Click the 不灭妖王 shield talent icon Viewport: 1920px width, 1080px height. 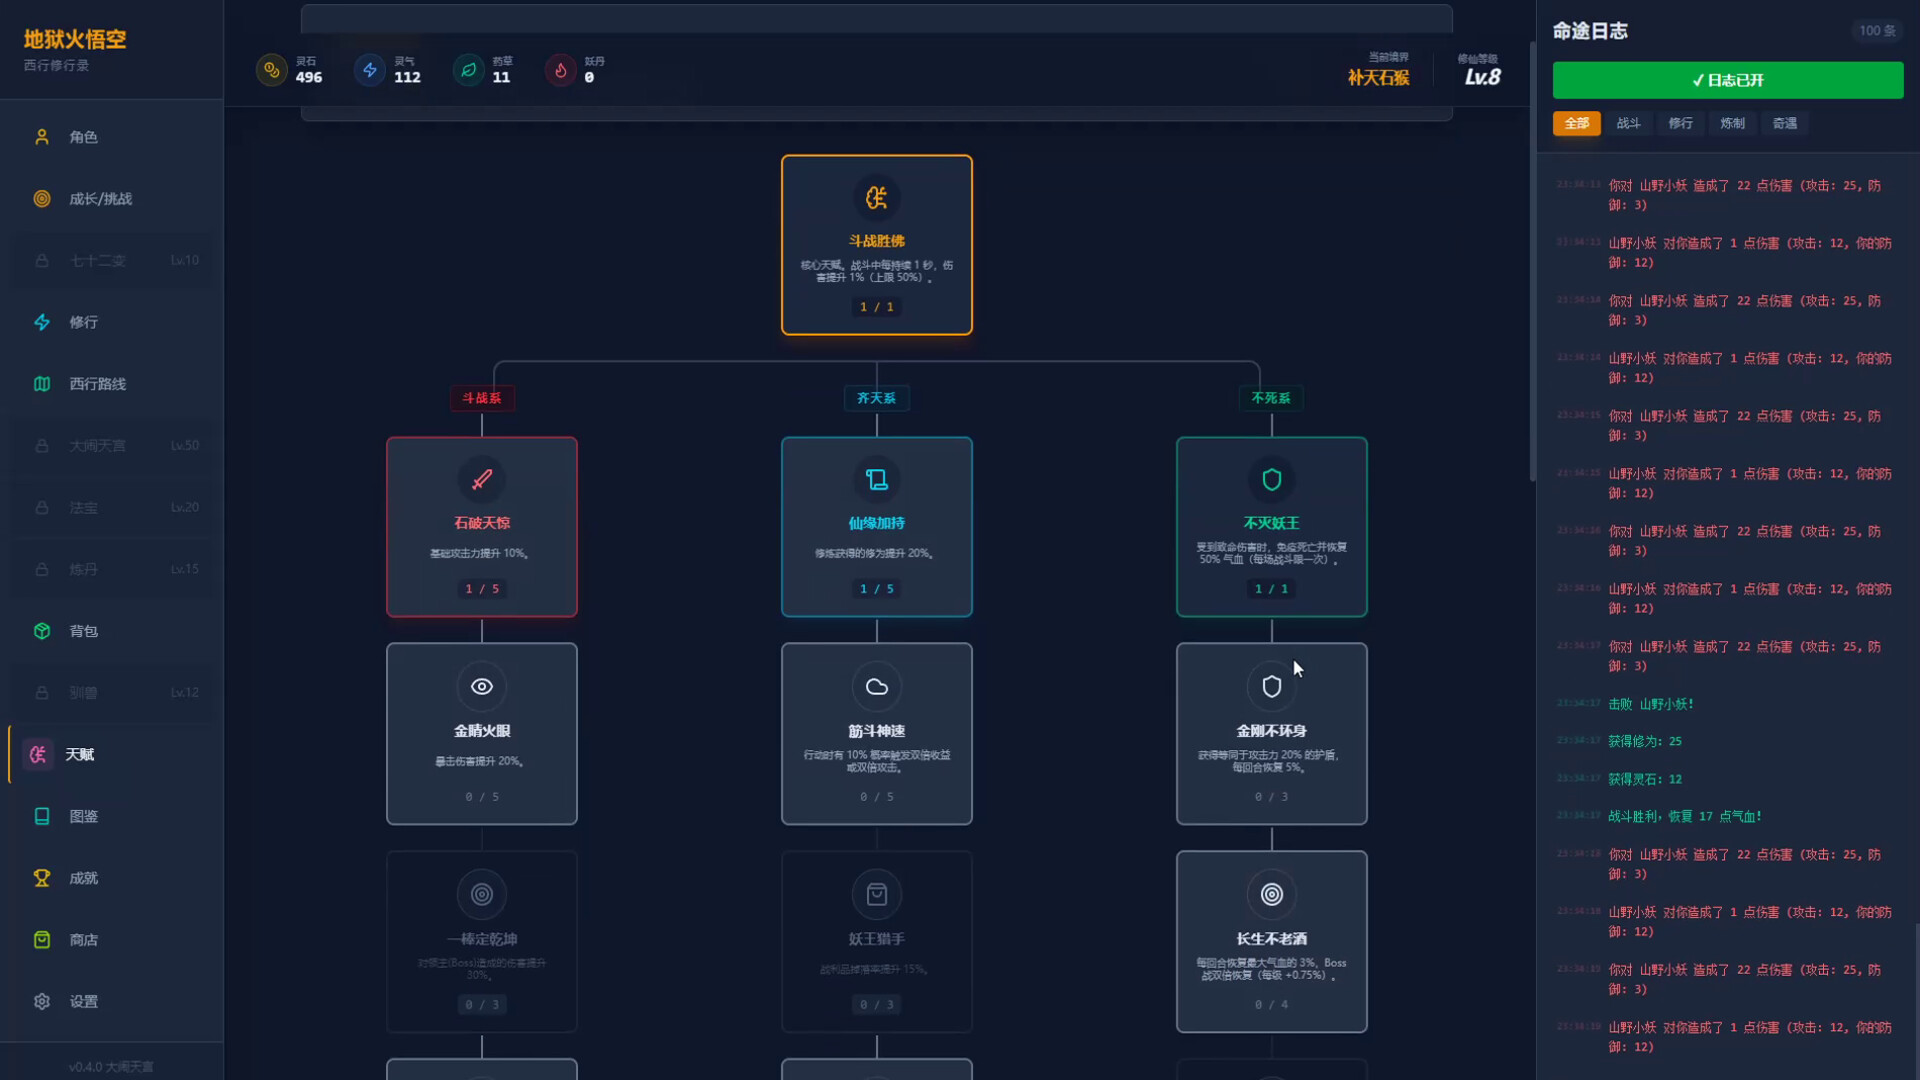pos(1271,479)
